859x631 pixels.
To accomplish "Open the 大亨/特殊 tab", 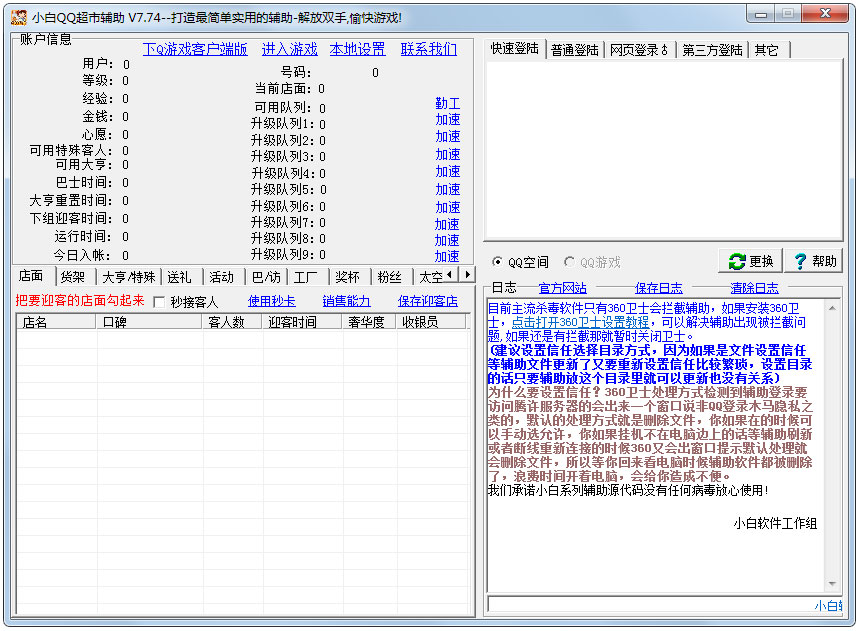I will 129,277.
